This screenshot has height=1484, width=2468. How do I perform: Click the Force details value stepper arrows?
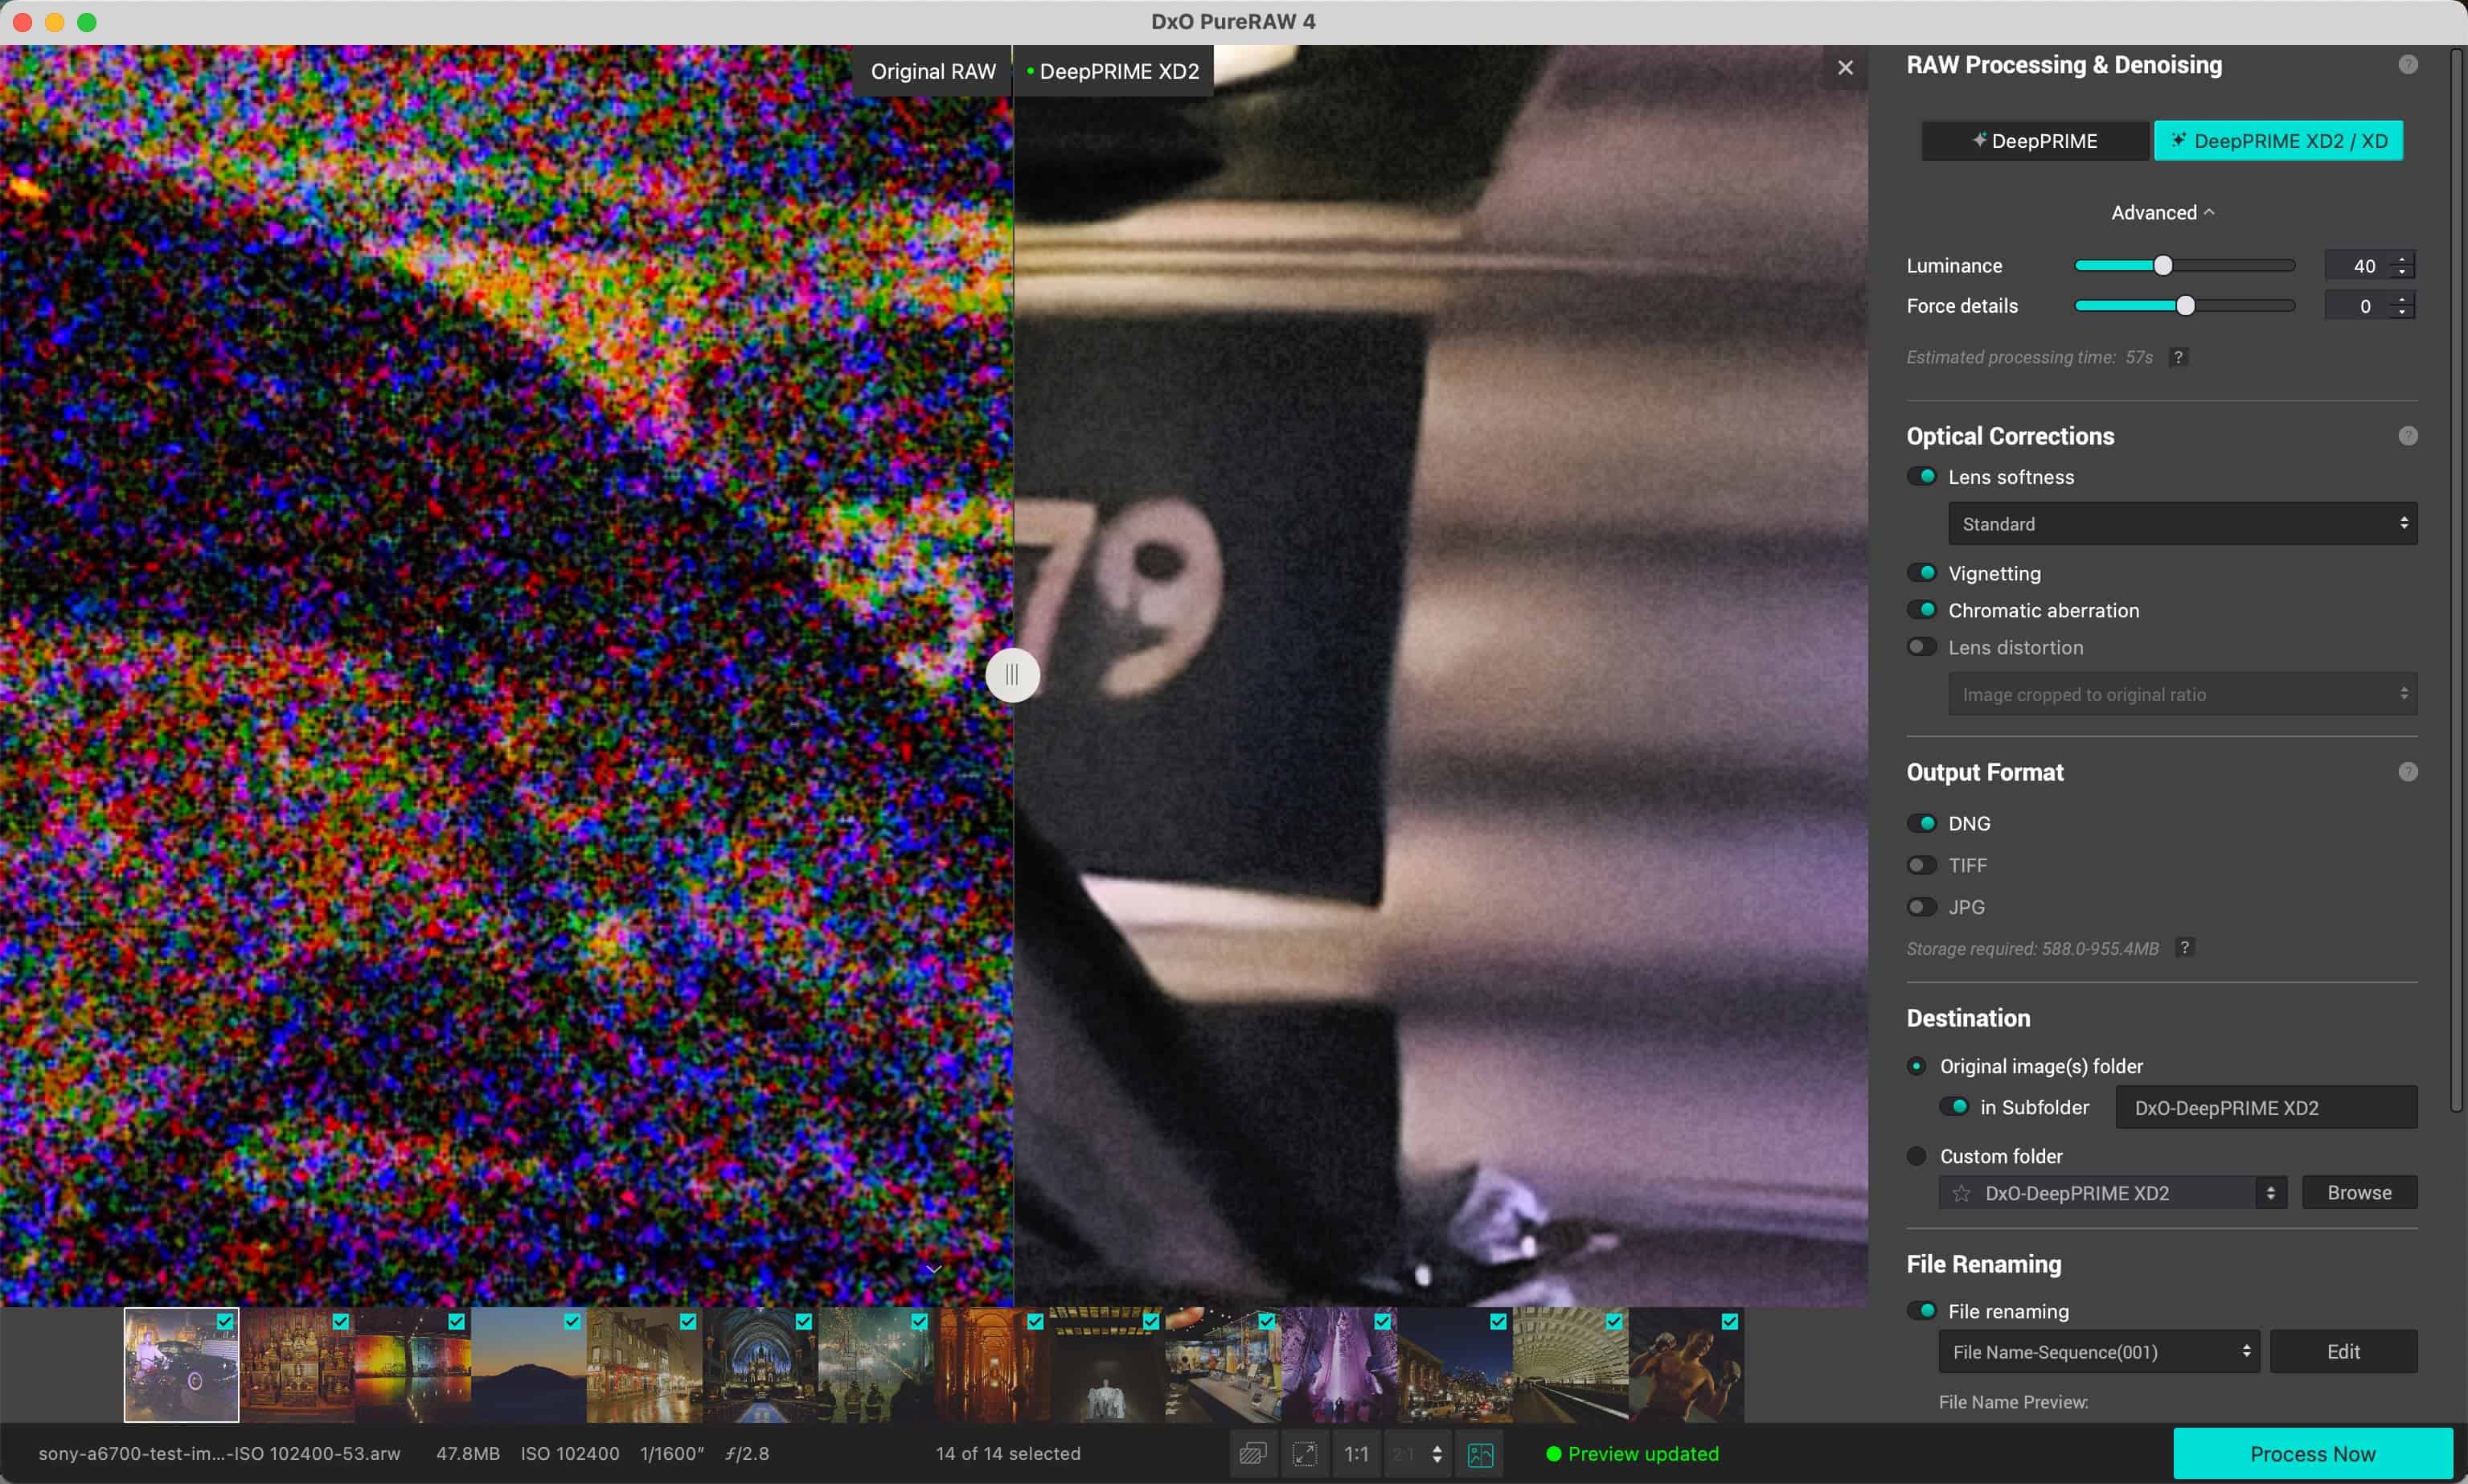point(2402,306)
